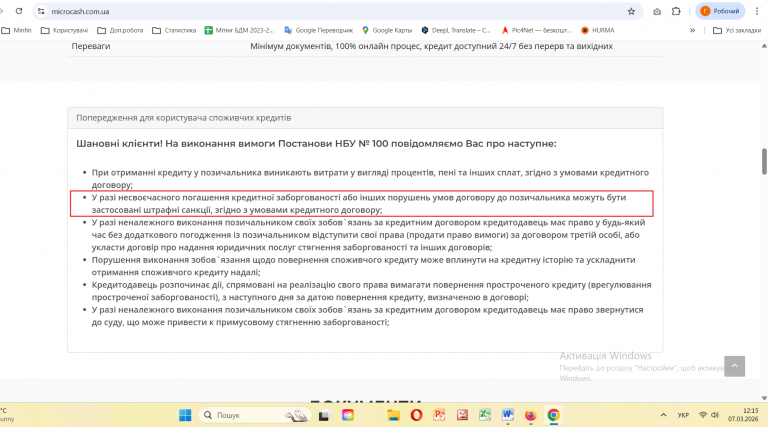Click the scrollbar up arrow
This screenshot has width=768, height=427.
[x=764, y=46]
